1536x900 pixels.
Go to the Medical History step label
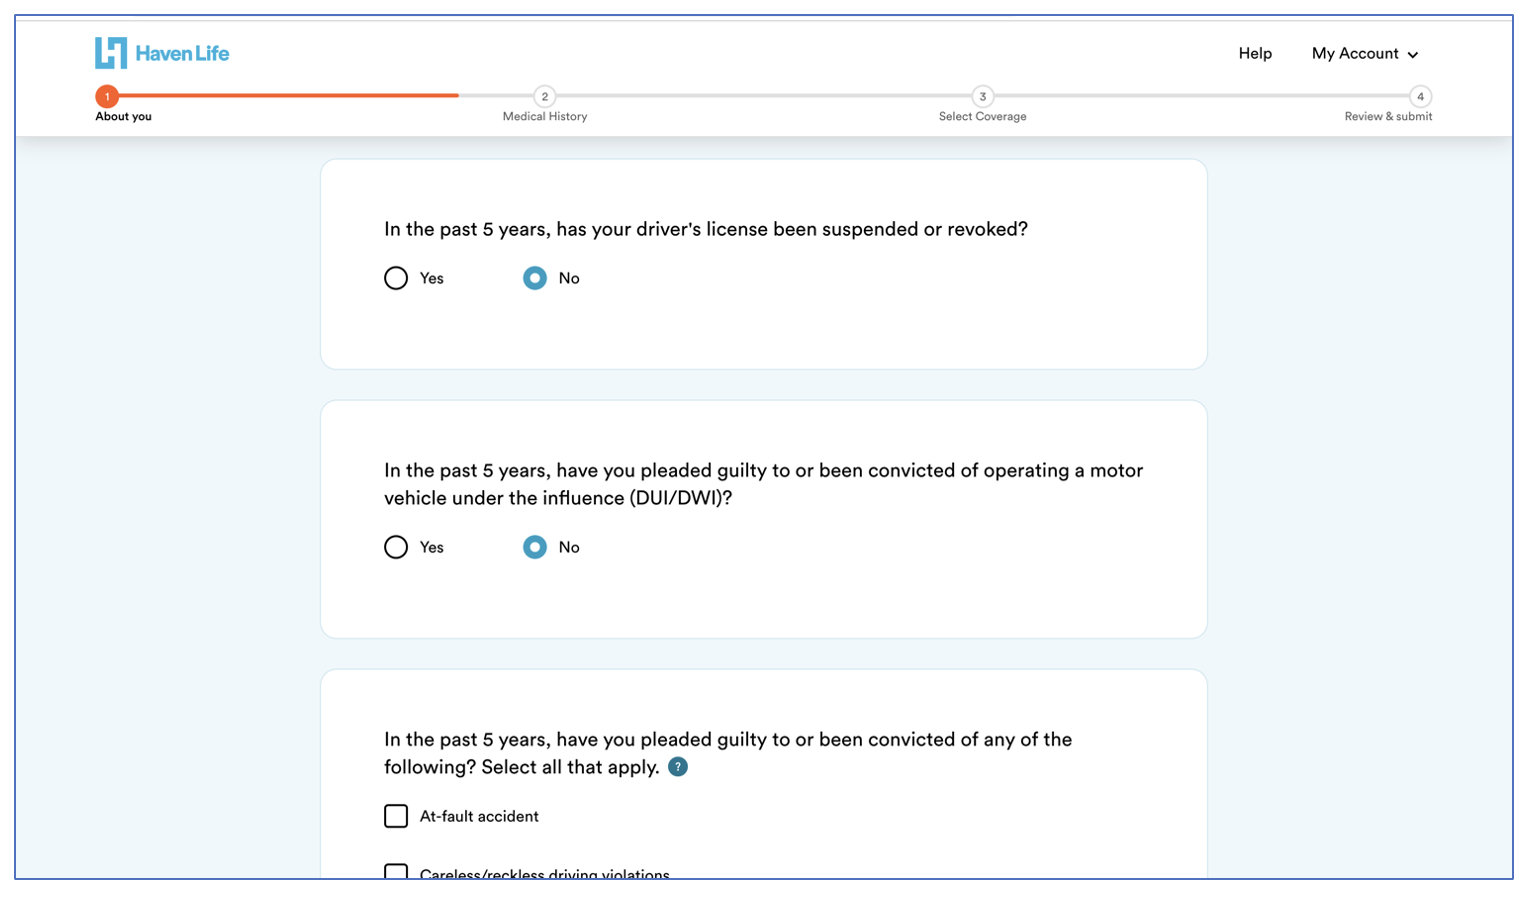pos(545,117)
